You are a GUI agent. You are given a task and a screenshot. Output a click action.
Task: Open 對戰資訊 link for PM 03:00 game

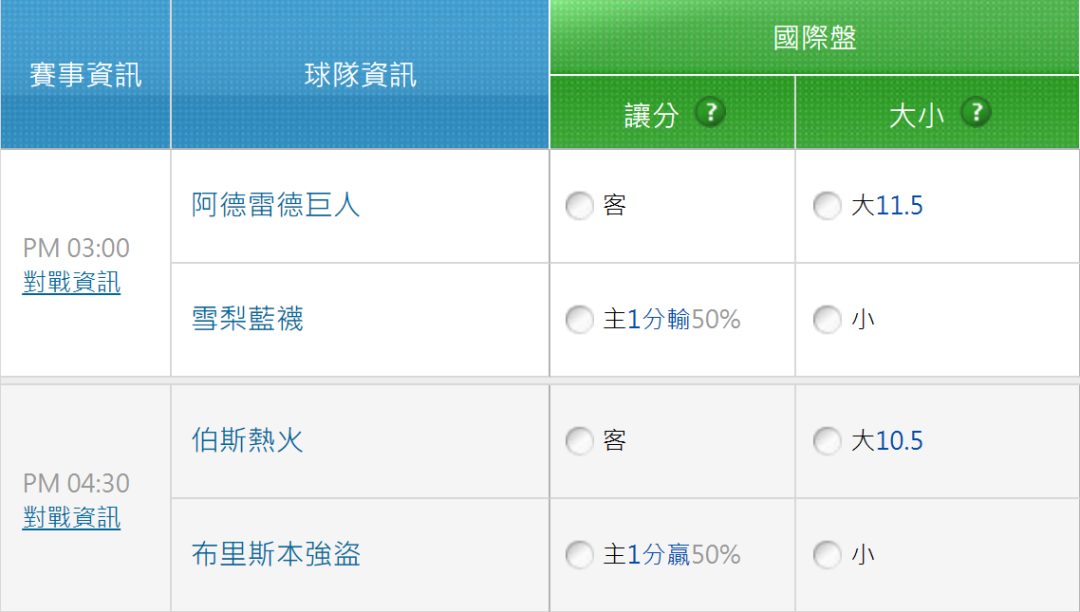tap(71, 283)
